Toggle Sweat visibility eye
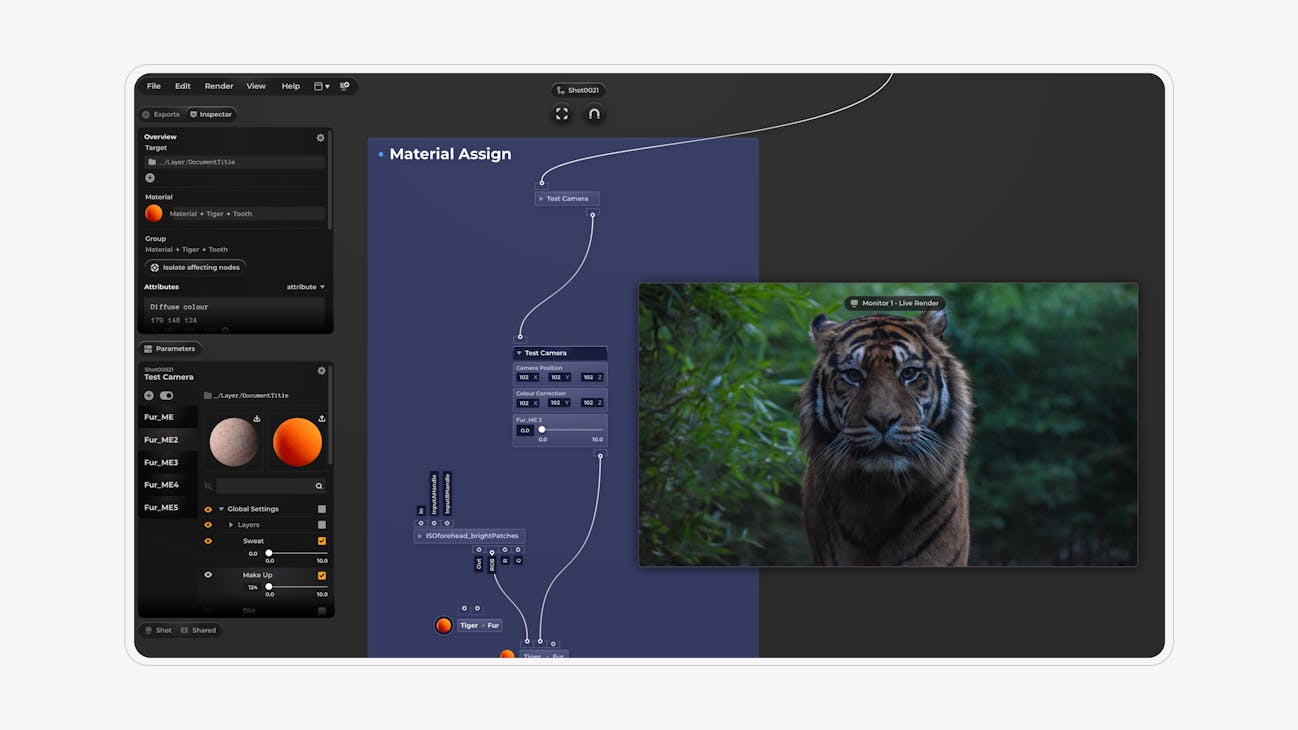The width and height of the screenshot is (1298, 730). [208, 541]
